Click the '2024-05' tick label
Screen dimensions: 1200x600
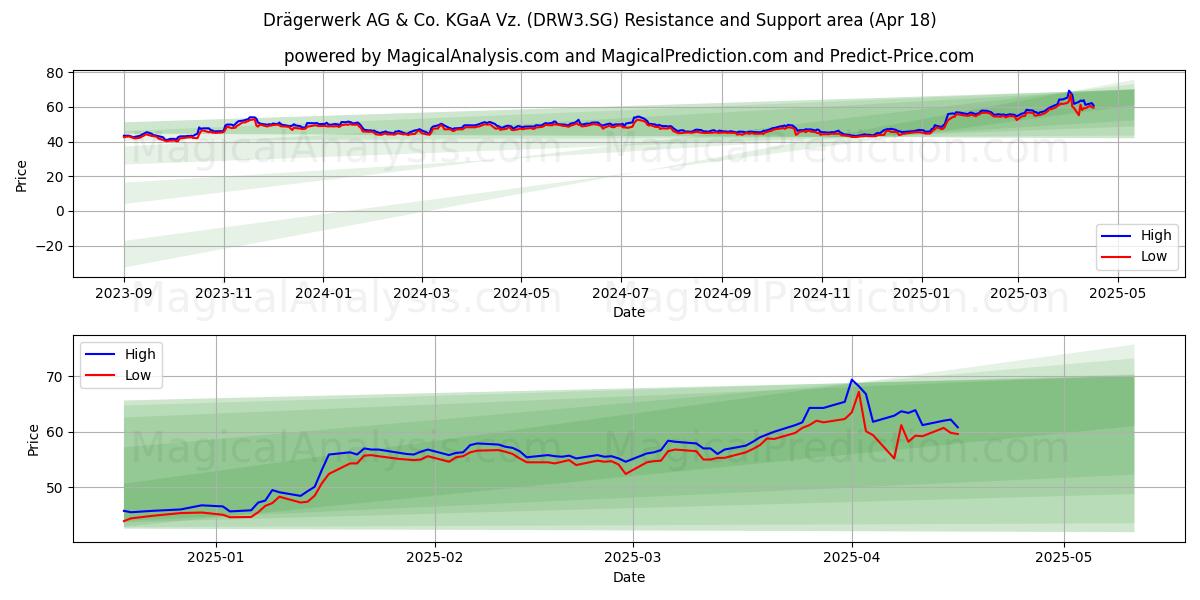519,294
